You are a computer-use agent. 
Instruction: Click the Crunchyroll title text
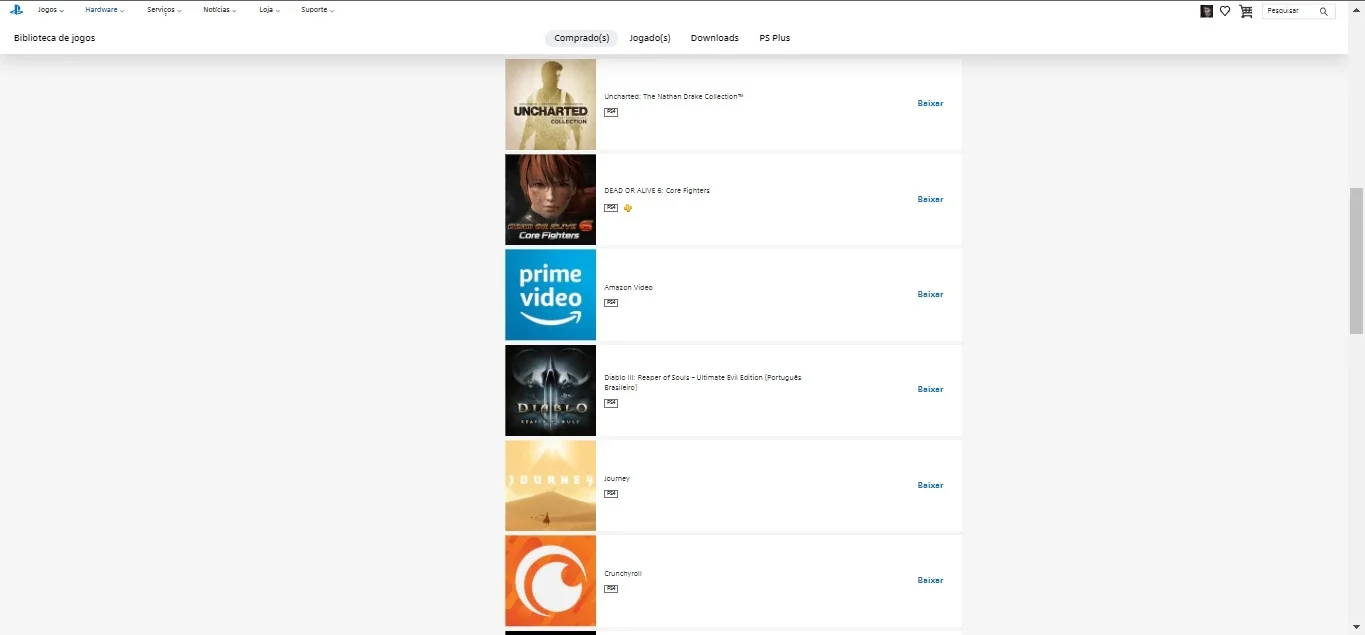tap(623, 574)
